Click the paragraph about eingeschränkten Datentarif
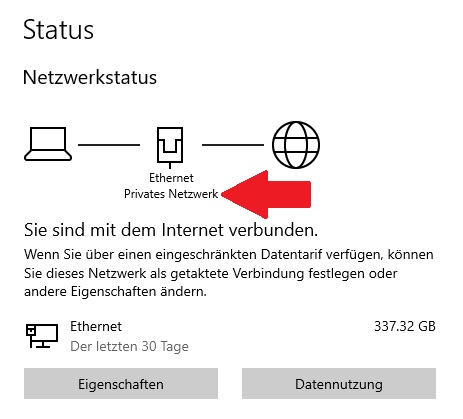This screenshot has width=463, height=419. [x=229, y=273]
